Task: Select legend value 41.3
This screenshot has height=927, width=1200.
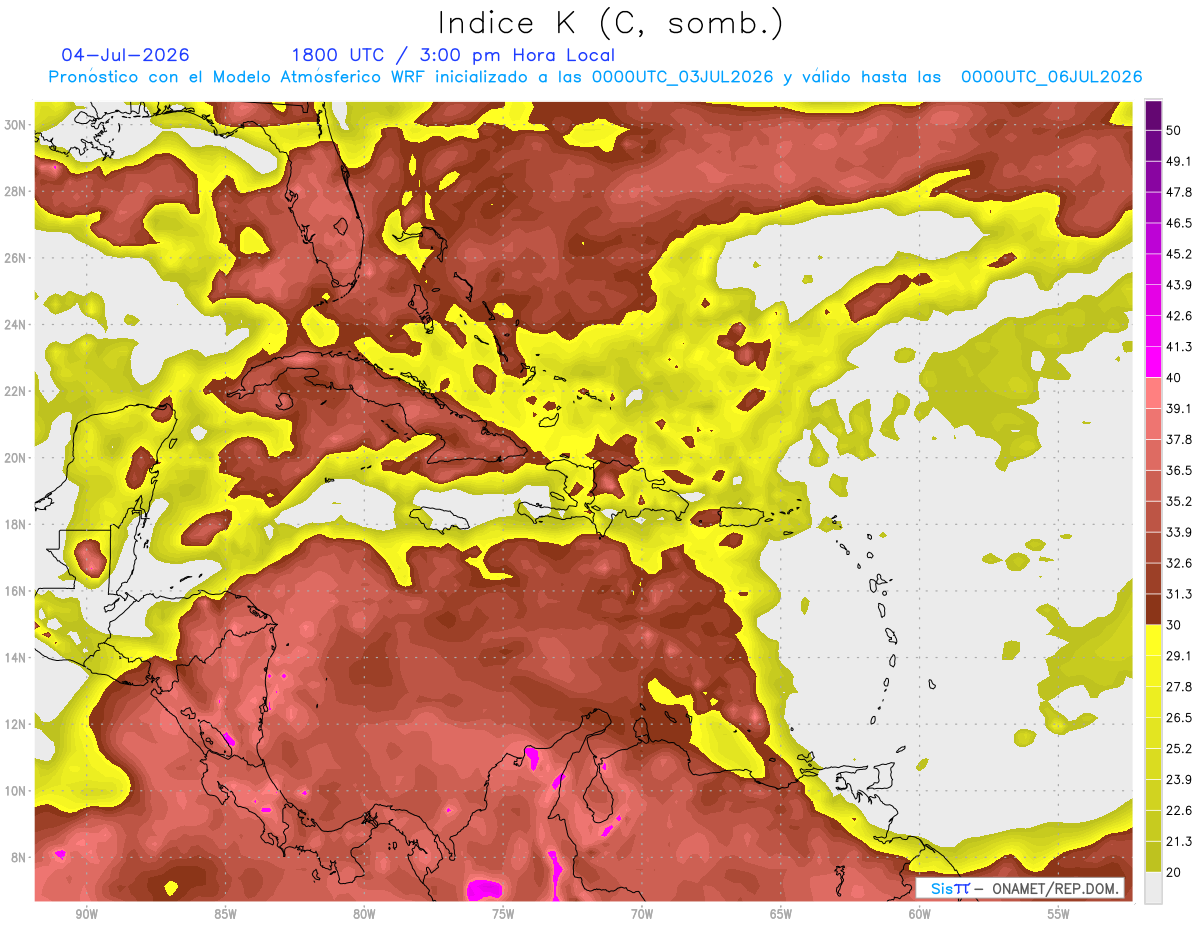Action: tap(1178, 347)
